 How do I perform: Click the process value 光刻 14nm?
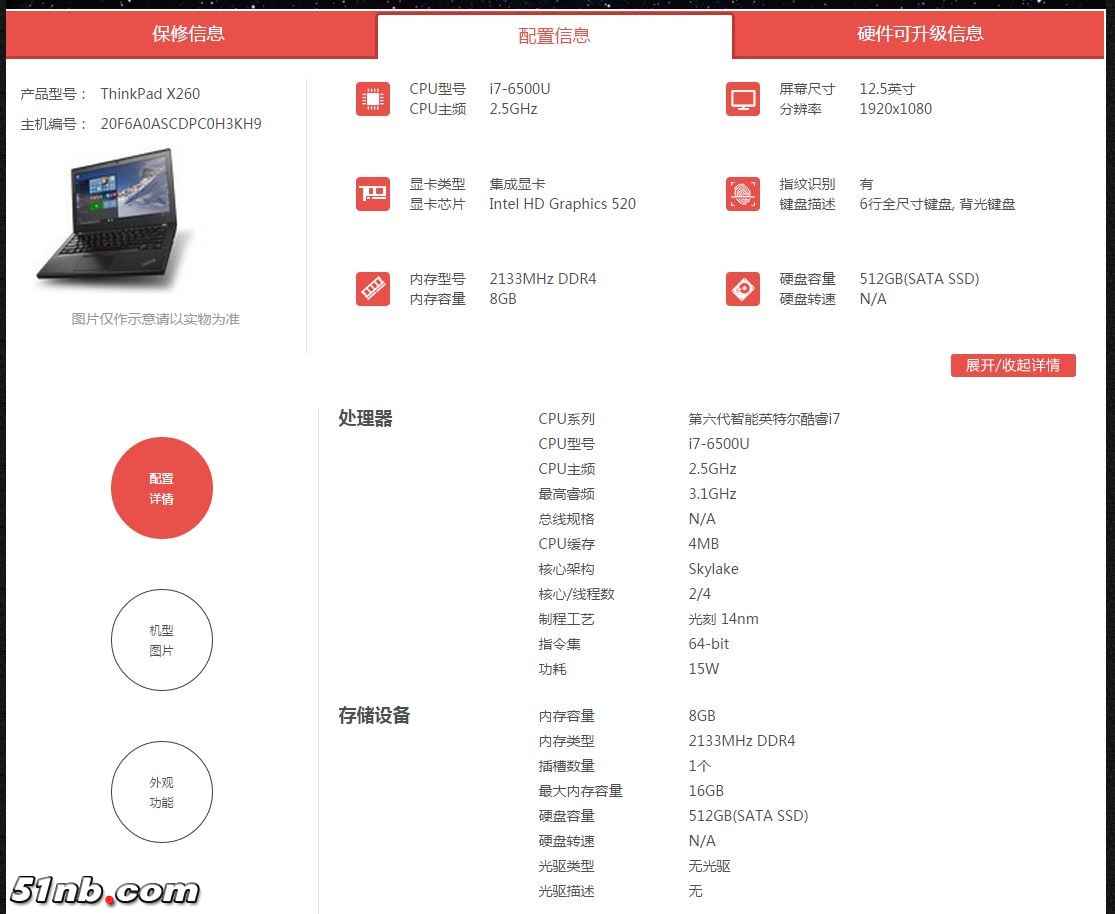coord(723,619)
